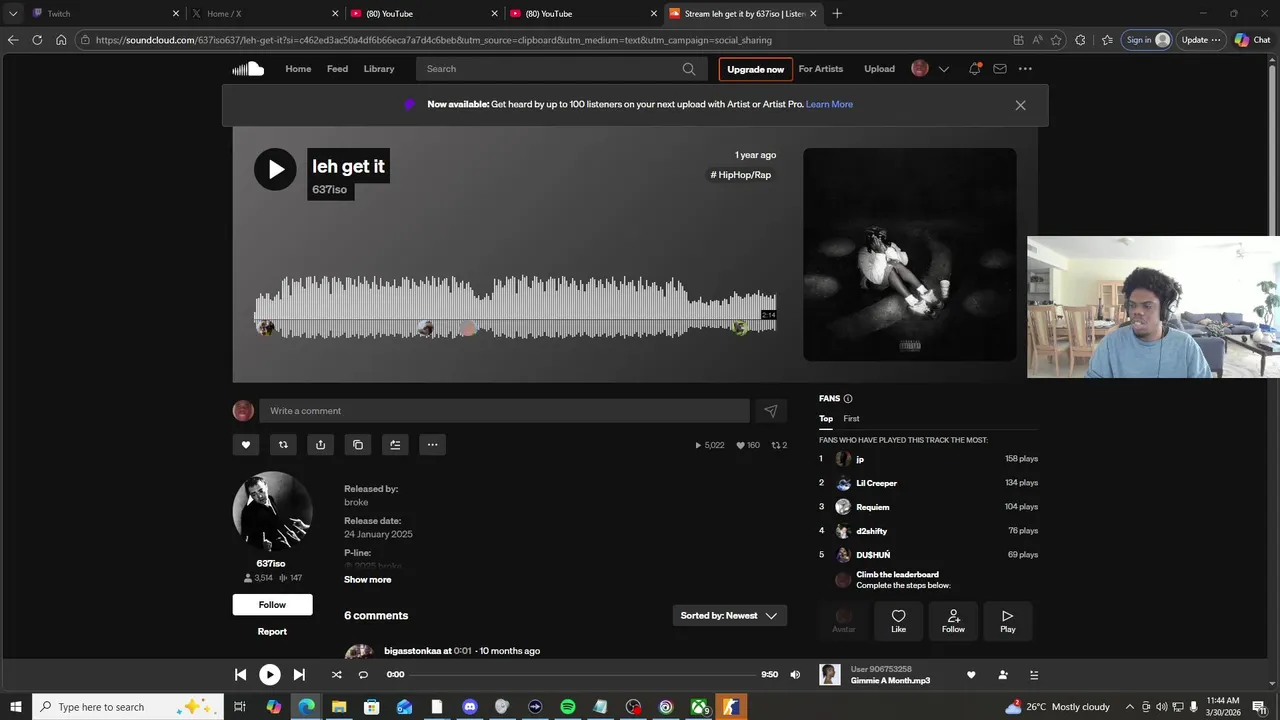Click in the Write a comment field
This screenshot has height=720, width=1280.
[x=504, y=411]
